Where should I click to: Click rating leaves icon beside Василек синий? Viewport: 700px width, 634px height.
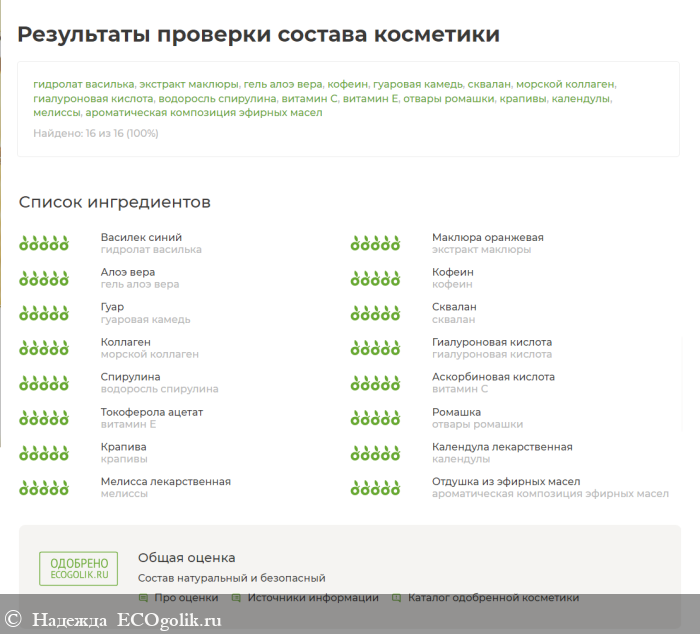pyautogui.click(x=44, y=243)
